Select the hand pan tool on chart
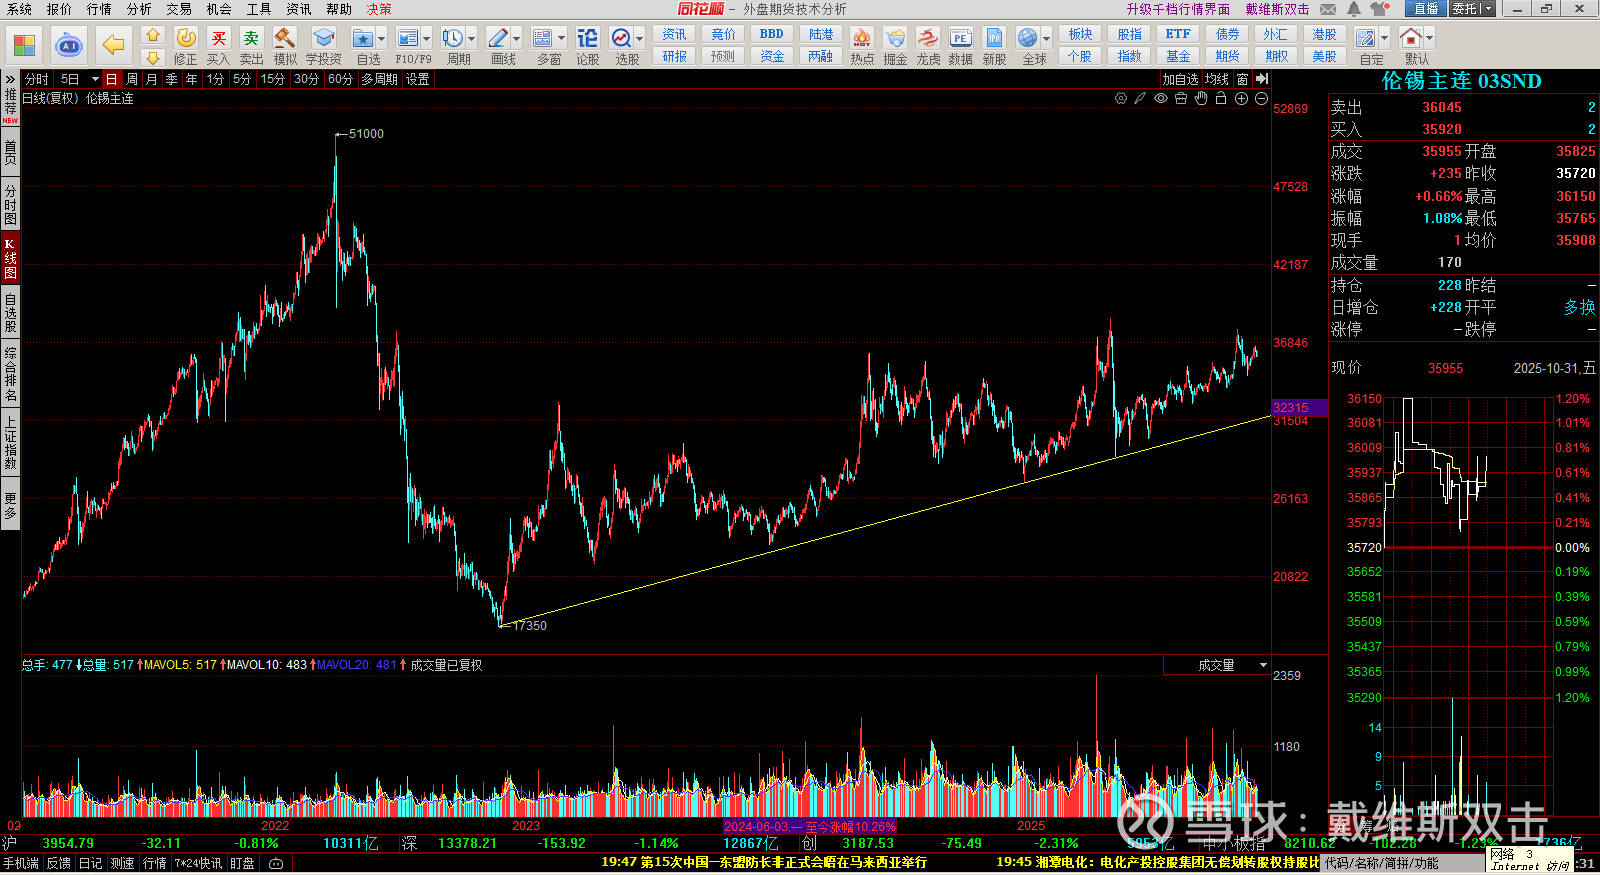Screen dimensions: 1600x875 1201,98
